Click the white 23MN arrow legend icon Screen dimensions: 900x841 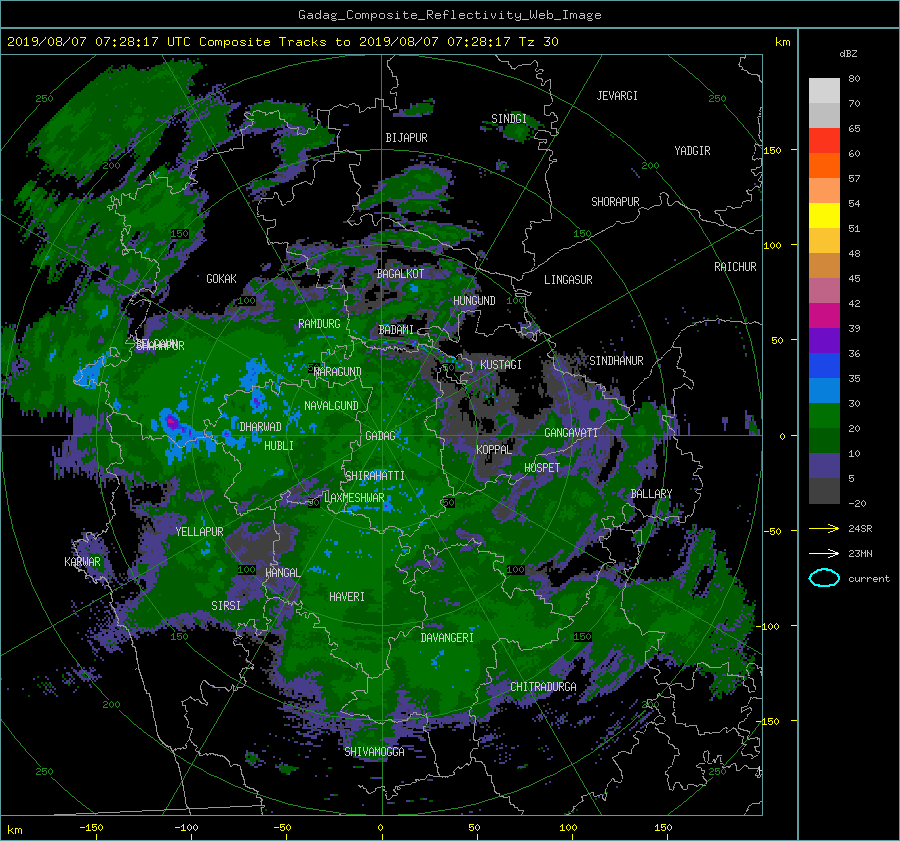(x=824, y=553)
